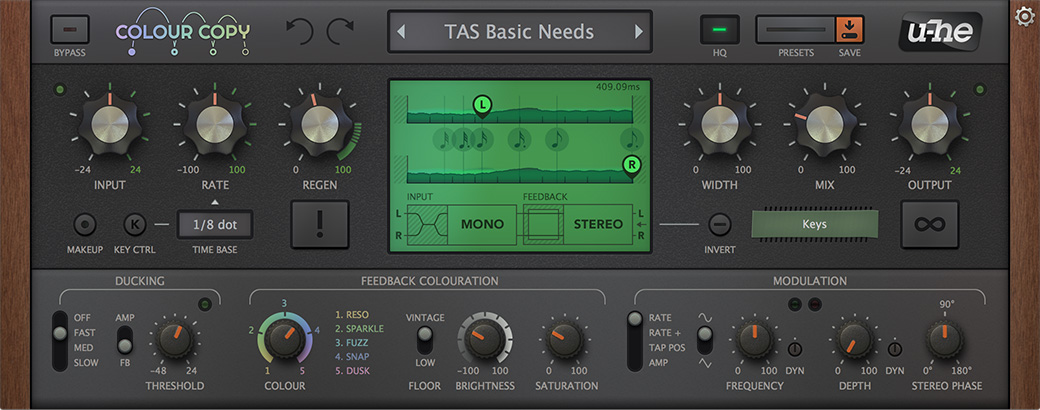
Task: Select colour 3. FUZZ
Action: pyautogui.click(x=352, y=343)
